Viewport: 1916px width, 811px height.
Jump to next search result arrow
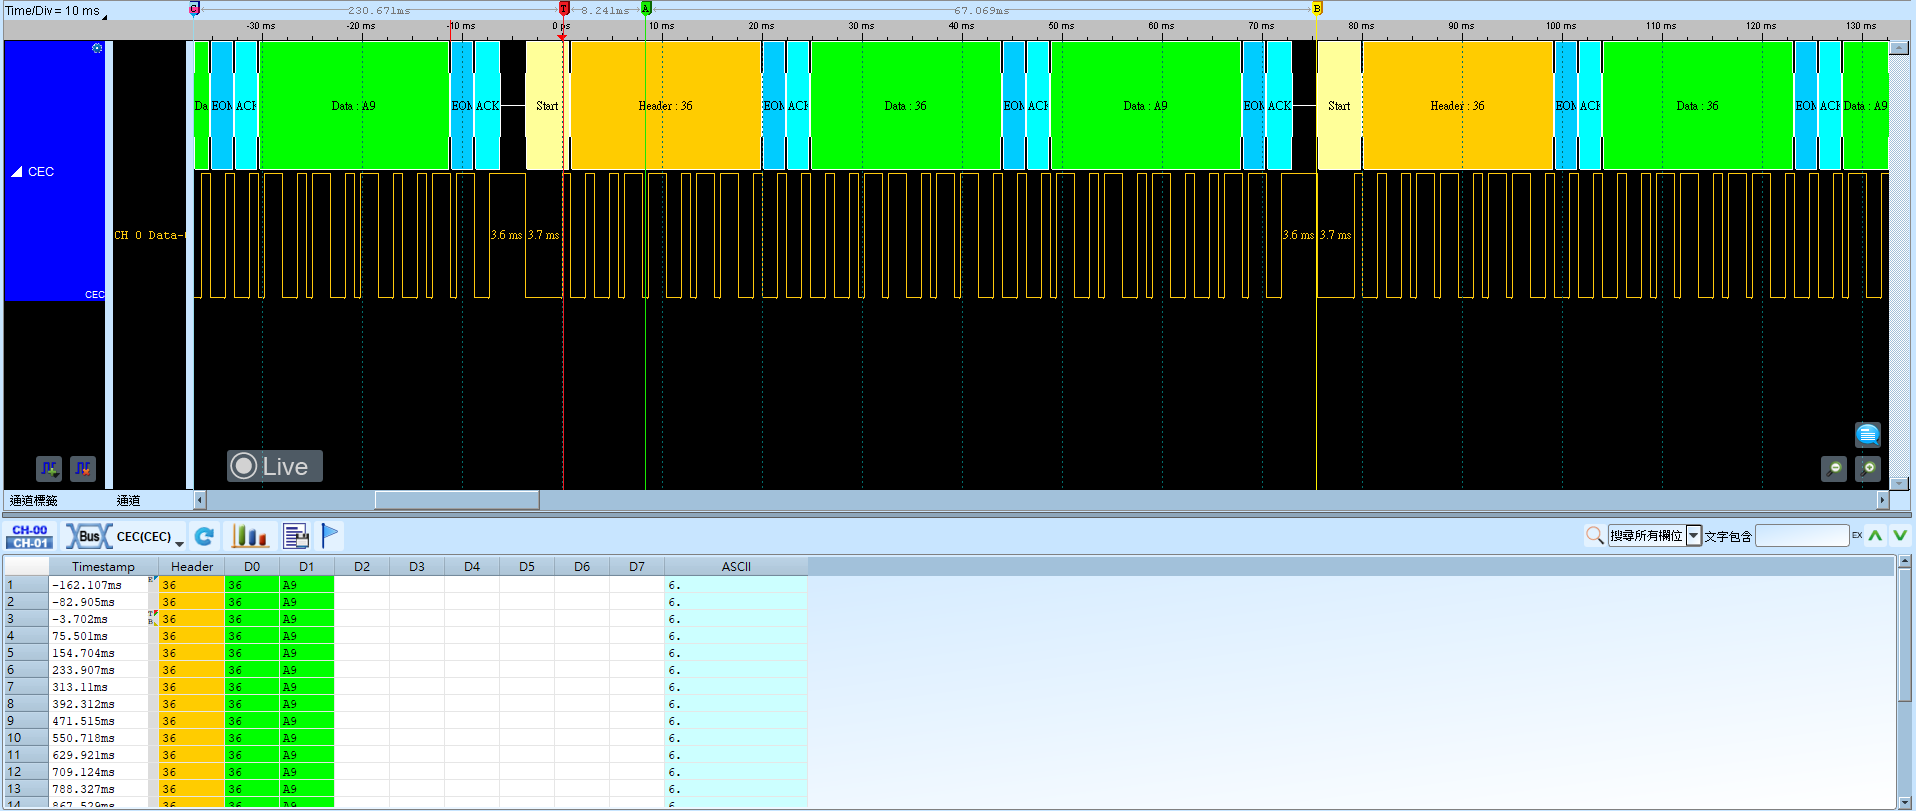tap(1900, 536)
